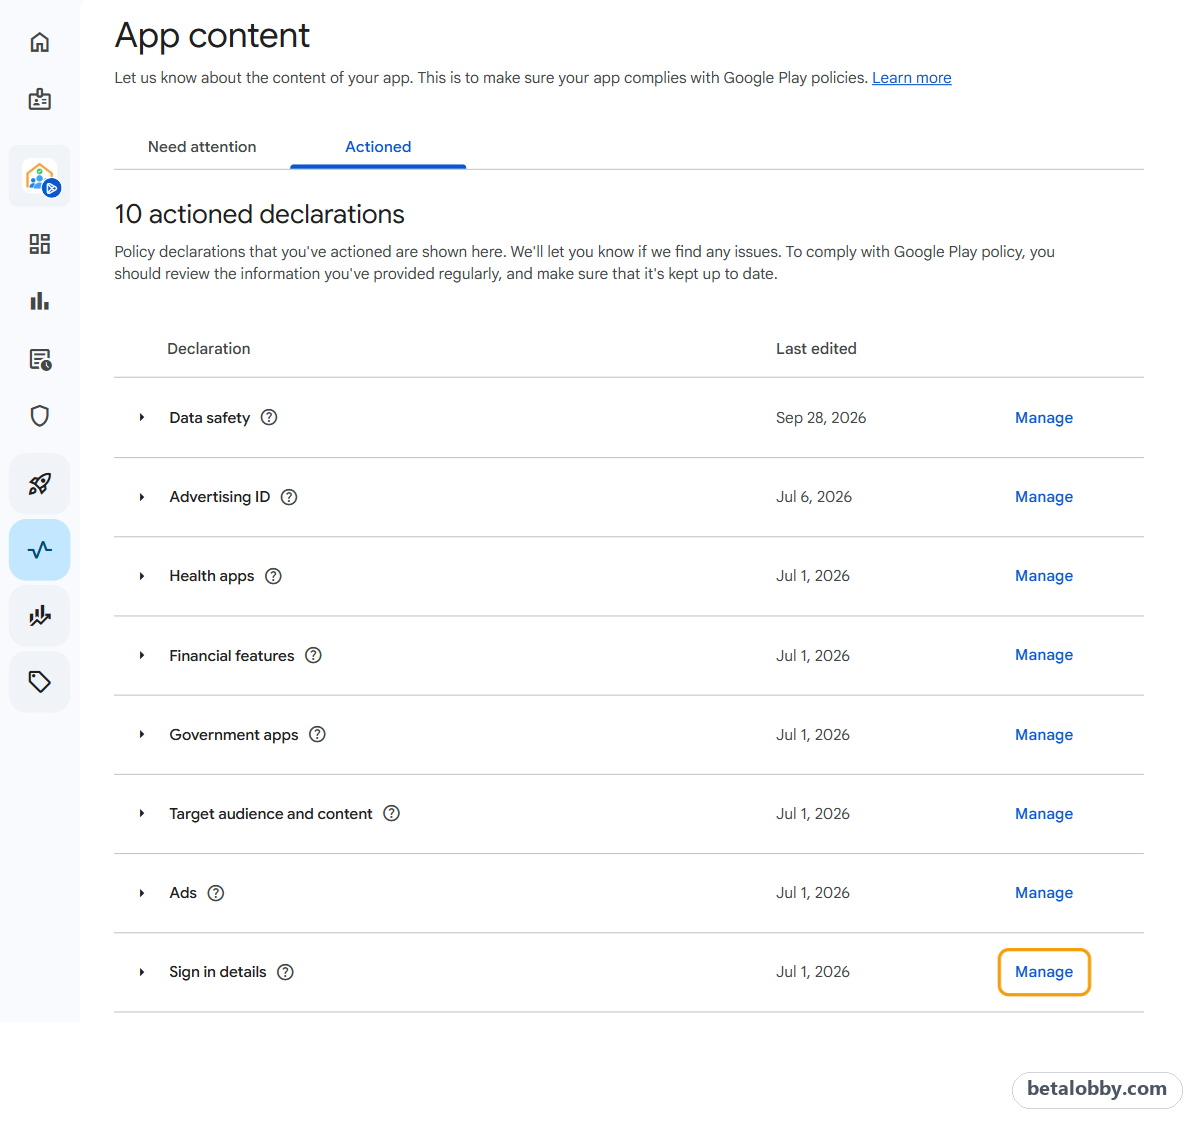Click the 10 actioned declarations heading
Viewport: 1200px width, 1126px height.
coord(259,214)
